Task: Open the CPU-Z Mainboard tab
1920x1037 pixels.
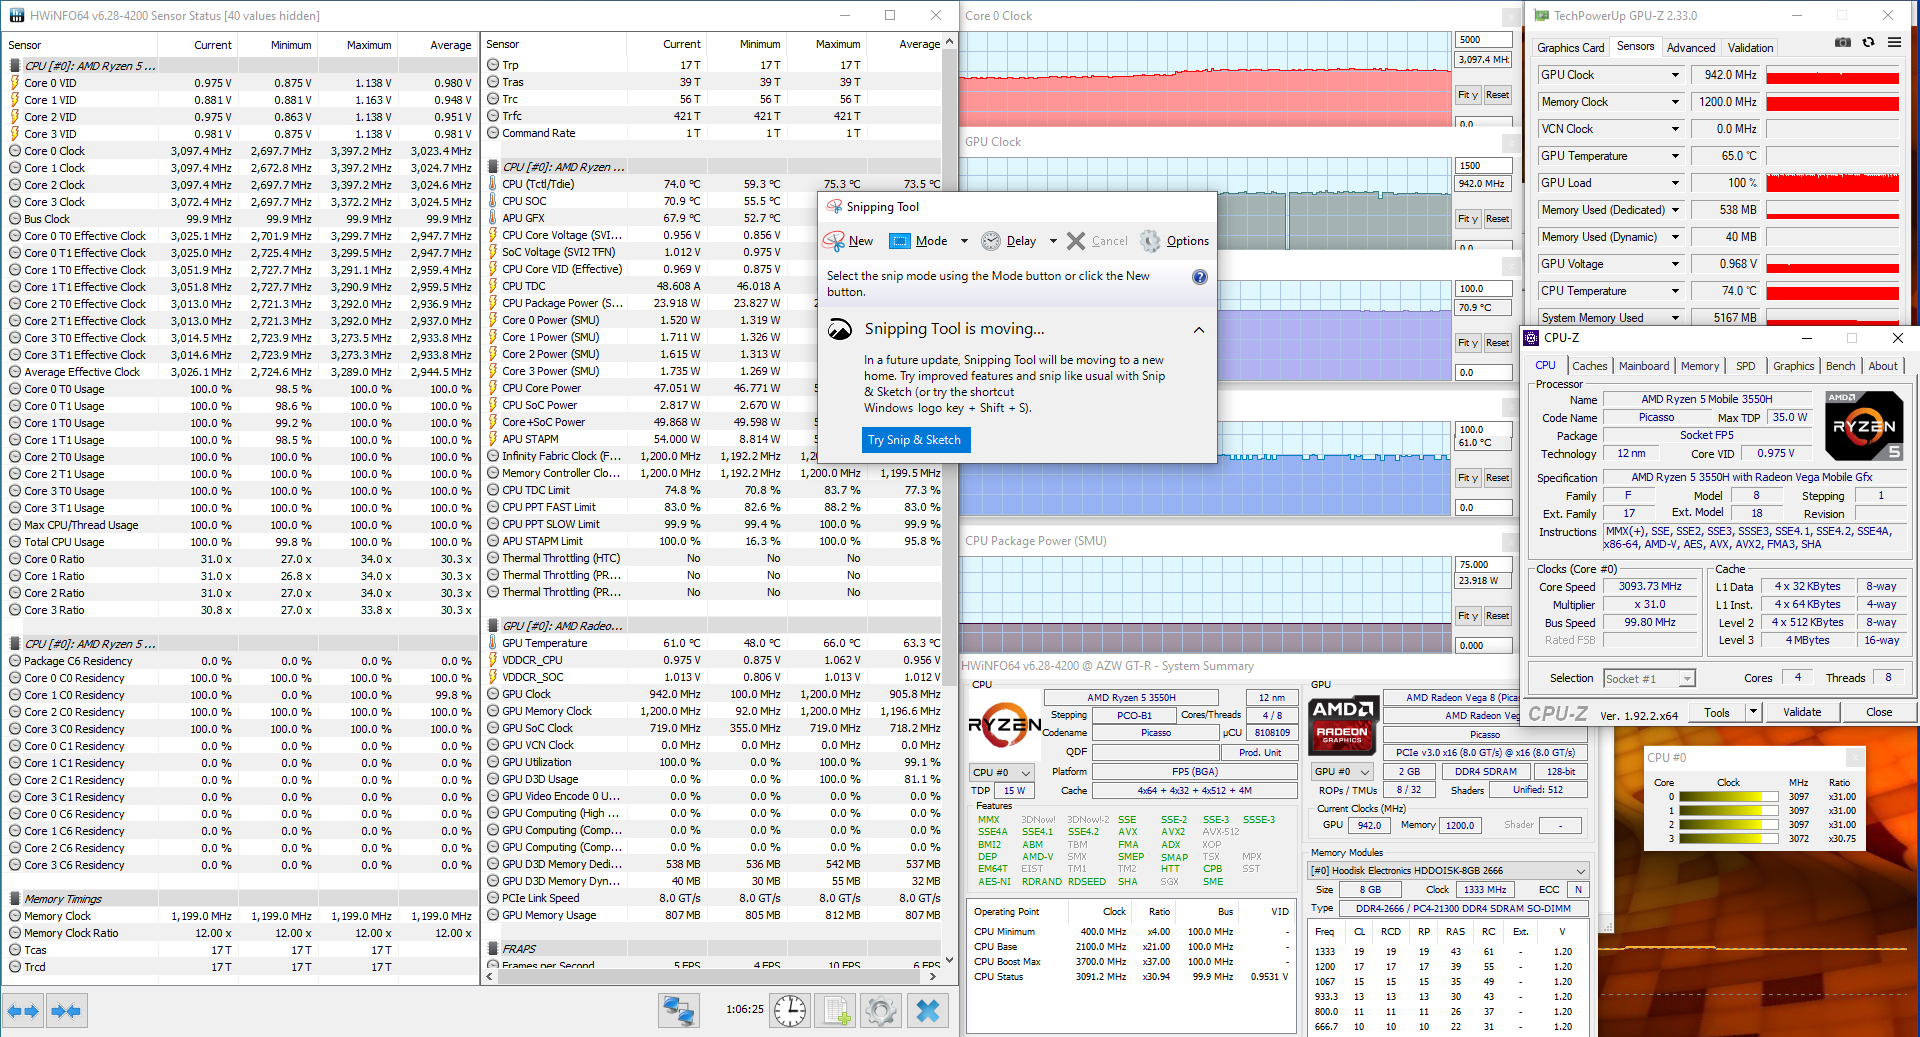Action: pyautogui.click(x=1644, y=366)
